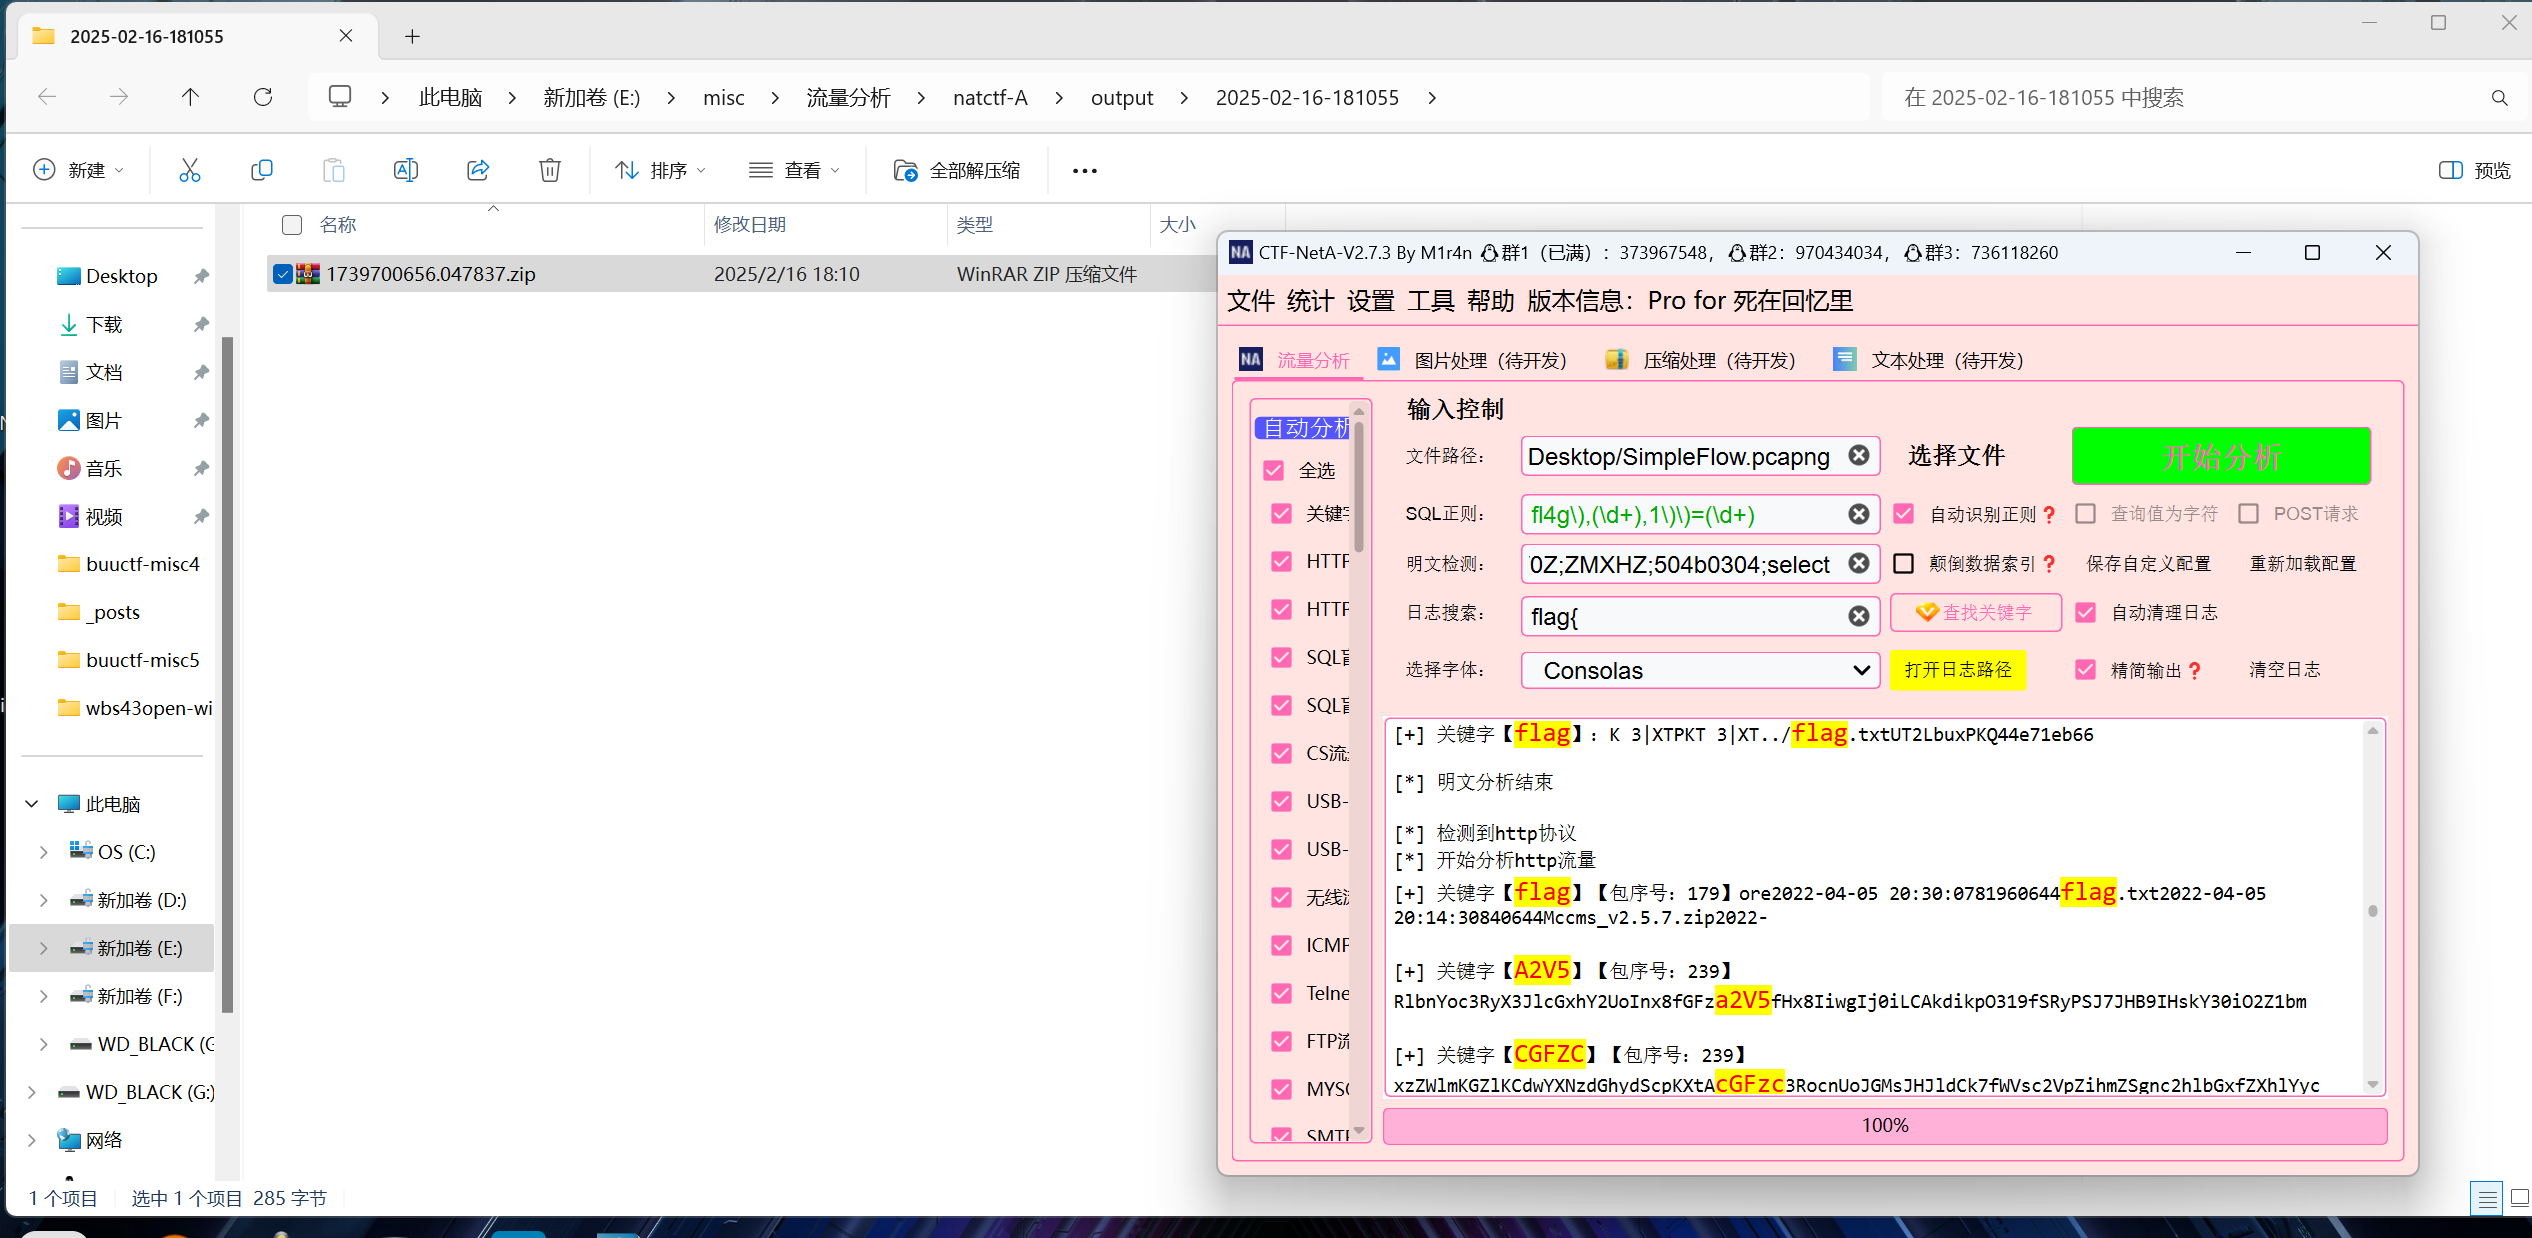Click help question mark beside 精简输出
This screenshot has width=2532, height=1238.
2194,671
